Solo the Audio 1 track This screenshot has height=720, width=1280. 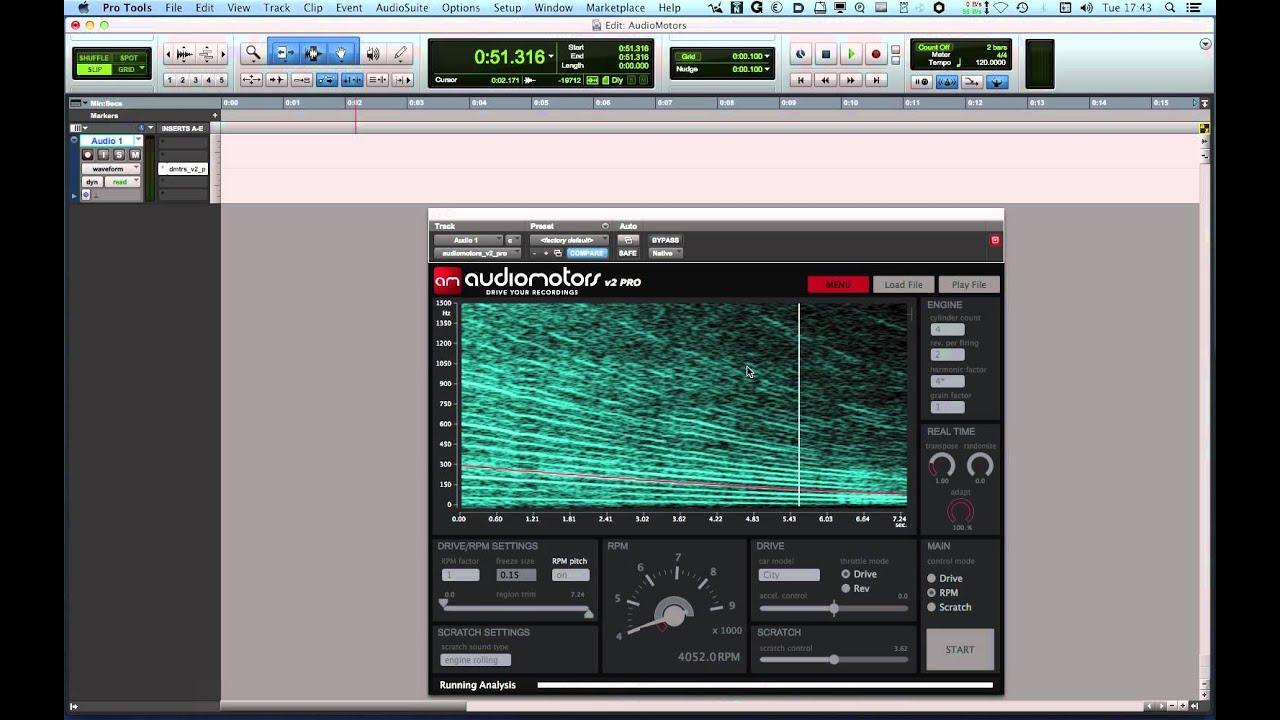(x=119, y=155)
